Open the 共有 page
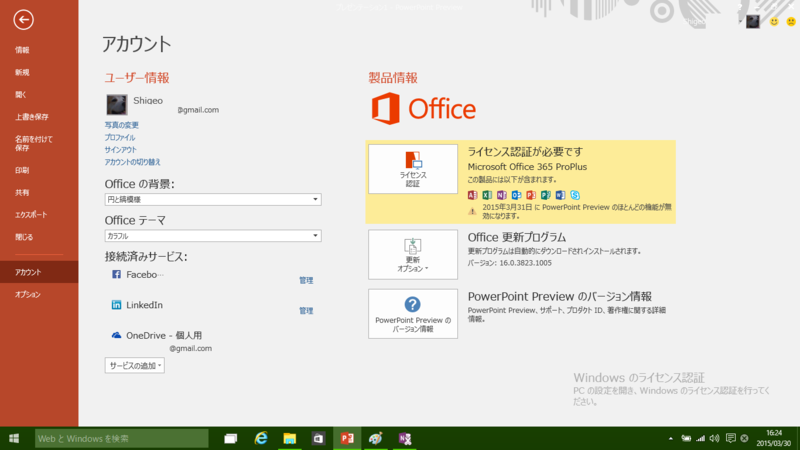Image resolution: width=800 pixels, height=450 pixels. point(22,192)
